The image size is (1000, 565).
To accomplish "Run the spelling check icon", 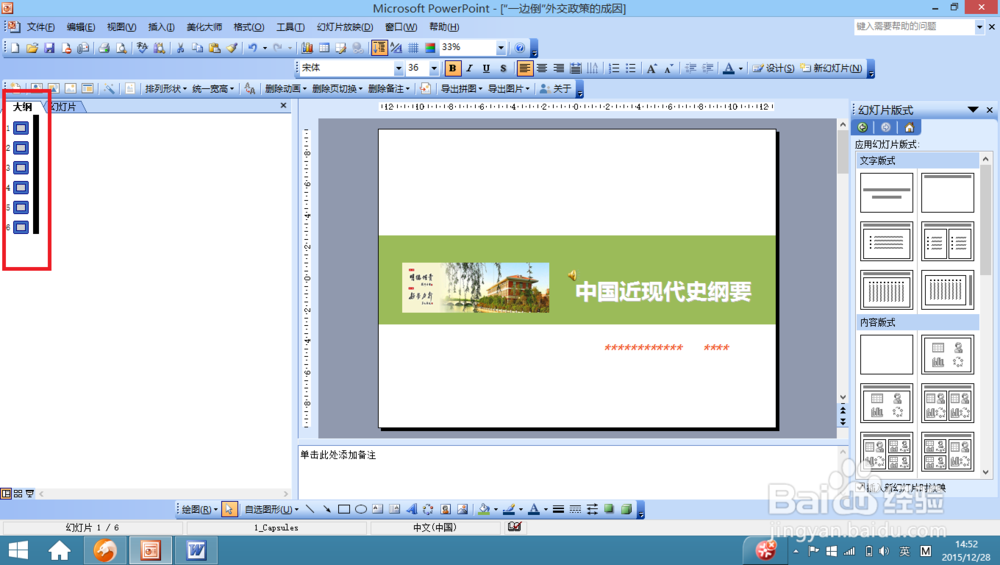I will pyautogui.click(x=142, y=48).
